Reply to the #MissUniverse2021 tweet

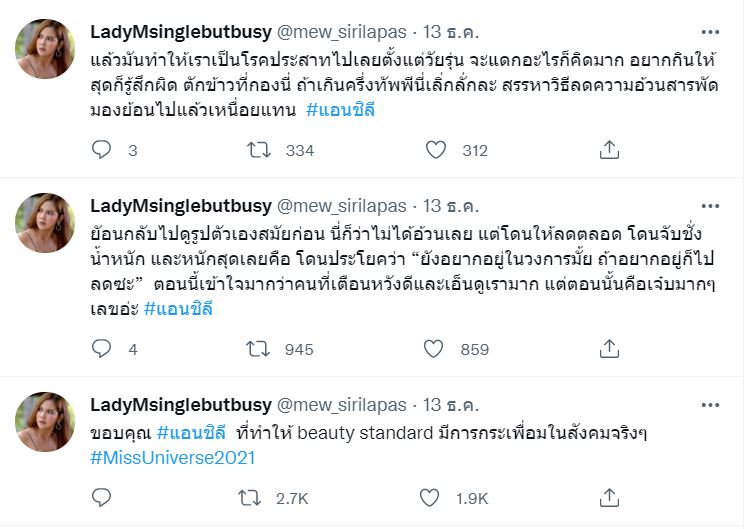coord(101,498)
